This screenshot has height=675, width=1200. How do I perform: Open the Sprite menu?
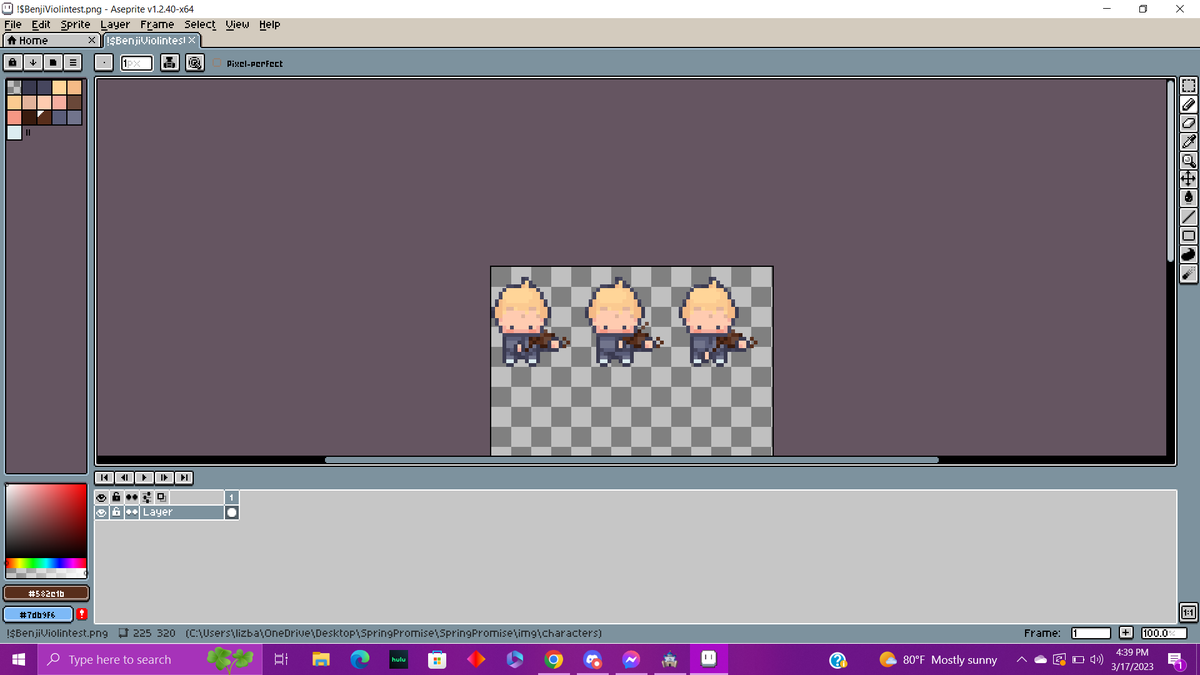tap(75, 24)
